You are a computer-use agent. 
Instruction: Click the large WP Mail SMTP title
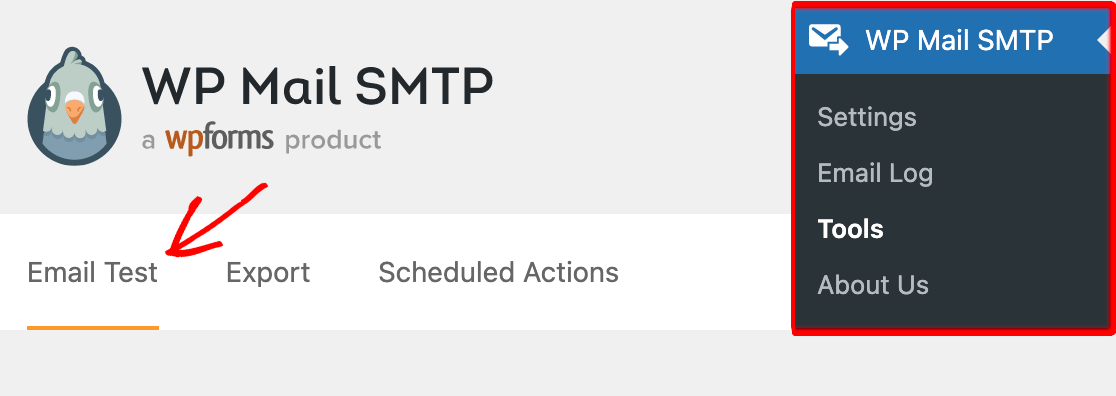[x=317, y=85]
